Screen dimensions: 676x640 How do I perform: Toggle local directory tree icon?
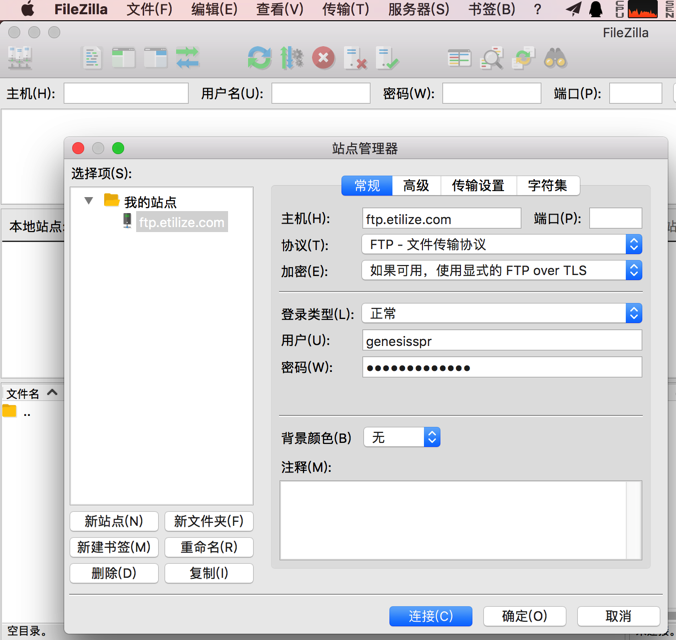pos(123,58)
